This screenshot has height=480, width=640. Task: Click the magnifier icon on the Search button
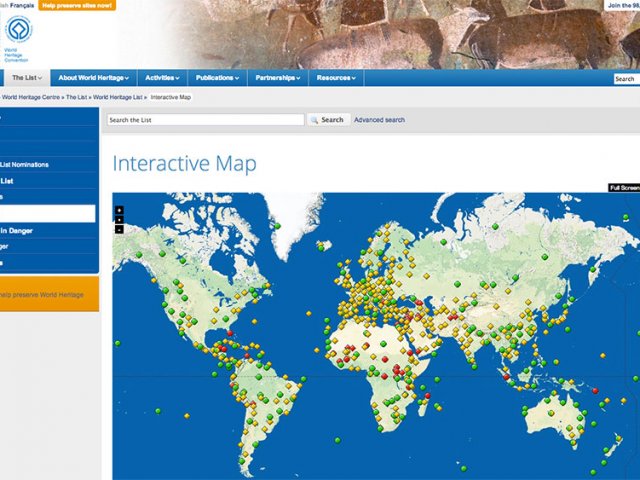point(314,120)
